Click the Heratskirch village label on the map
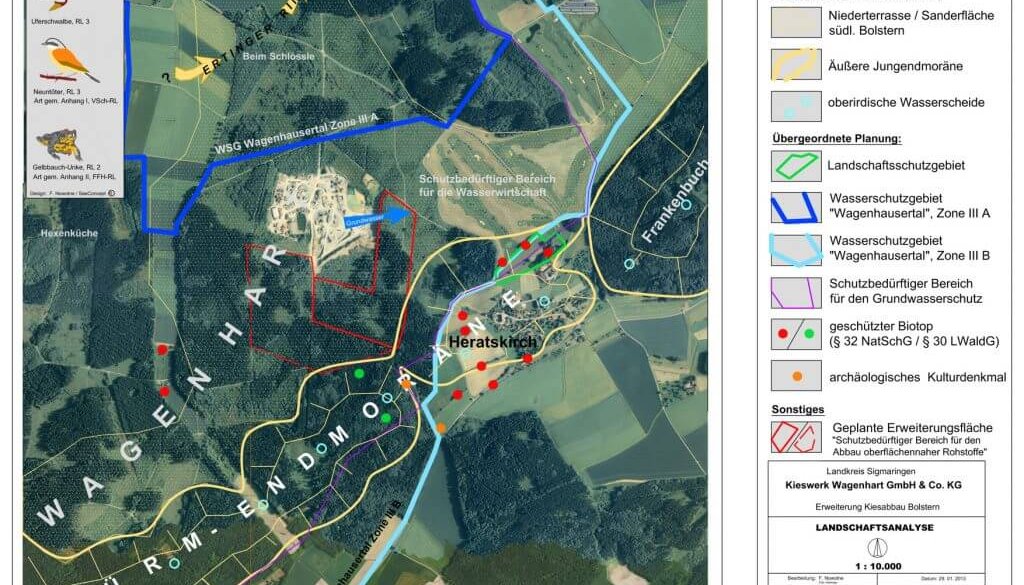1024x585 pixels. (x=493, y=342)
